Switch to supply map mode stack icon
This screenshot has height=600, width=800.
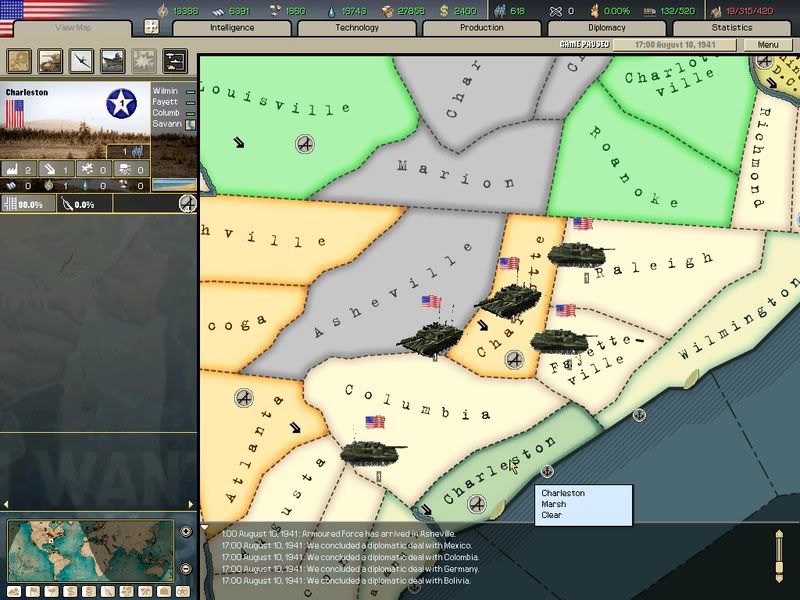click(89, 592)
